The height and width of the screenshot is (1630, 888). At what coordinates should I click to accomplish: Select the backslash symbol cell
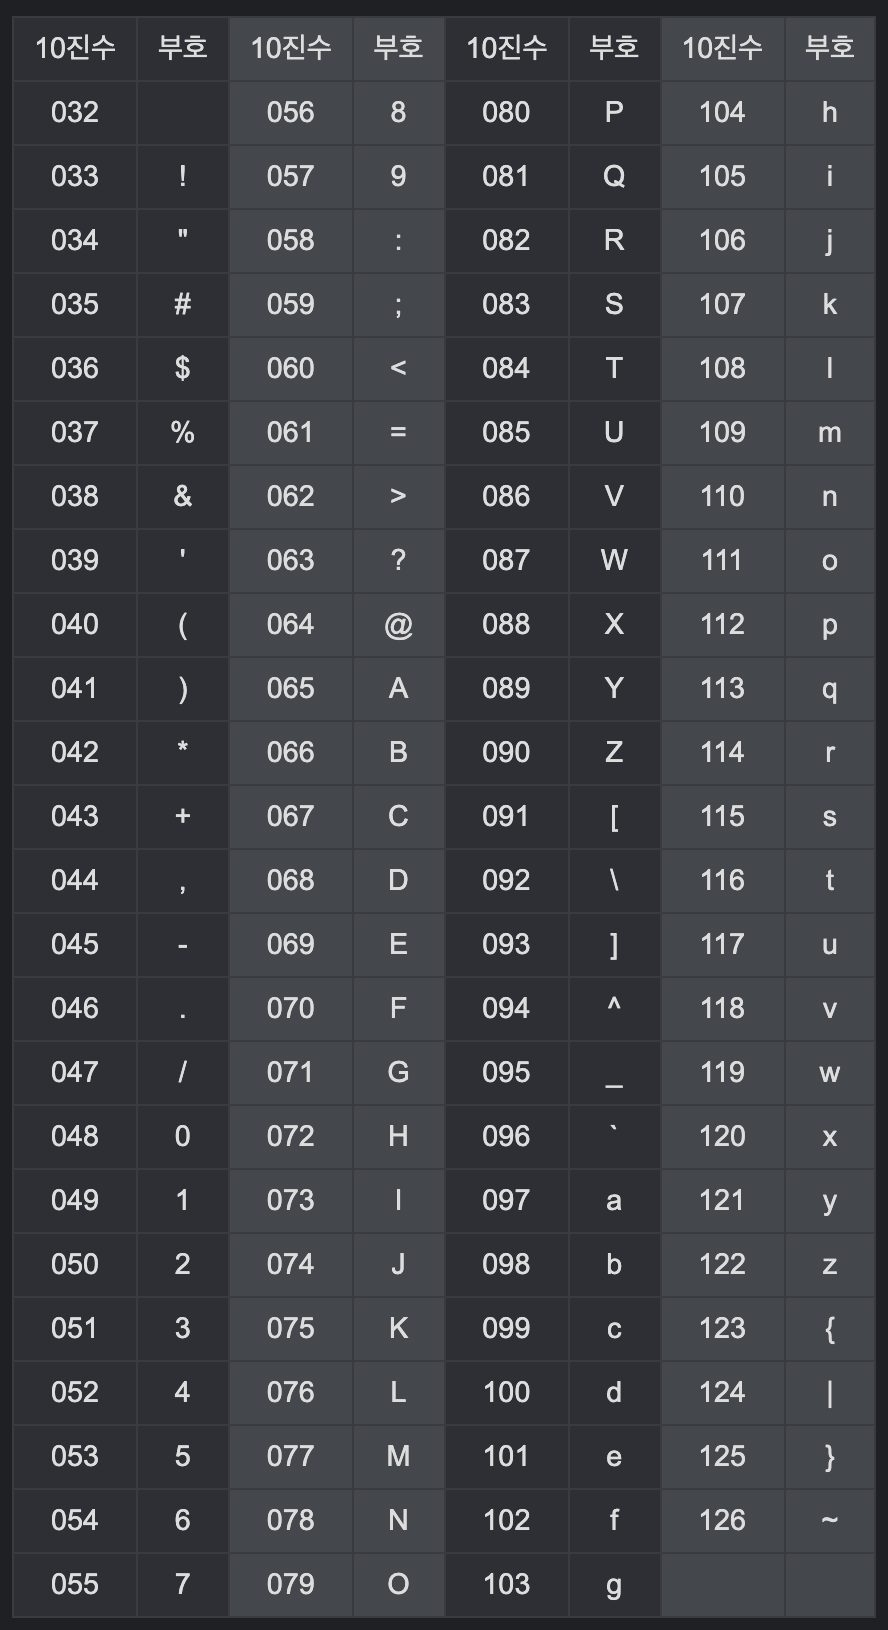[x=614, y=880]
